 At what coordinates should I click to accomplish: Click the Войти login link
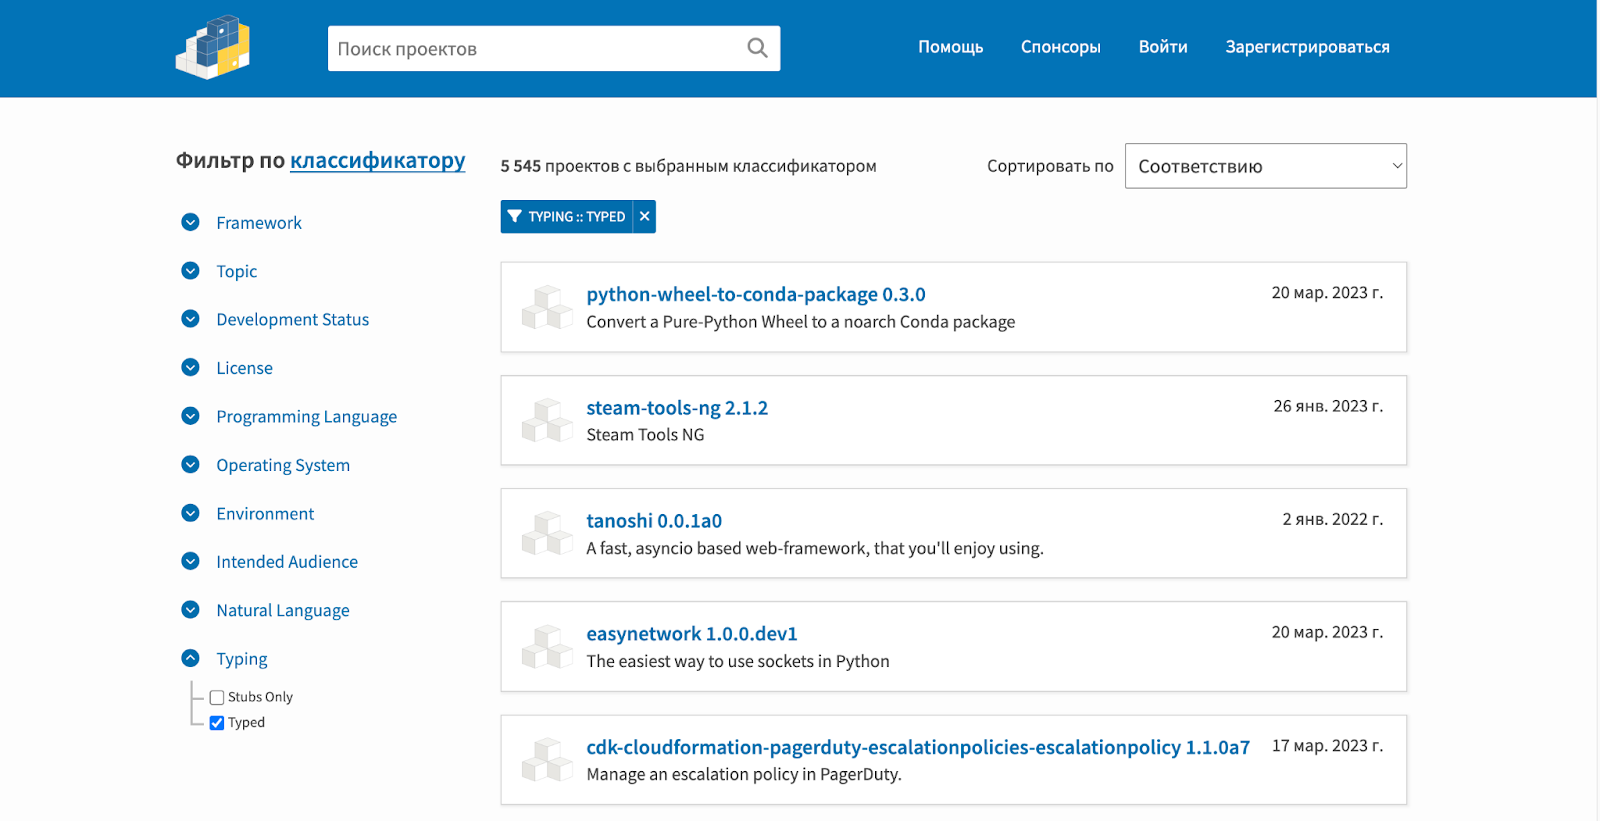point(1163,47)
